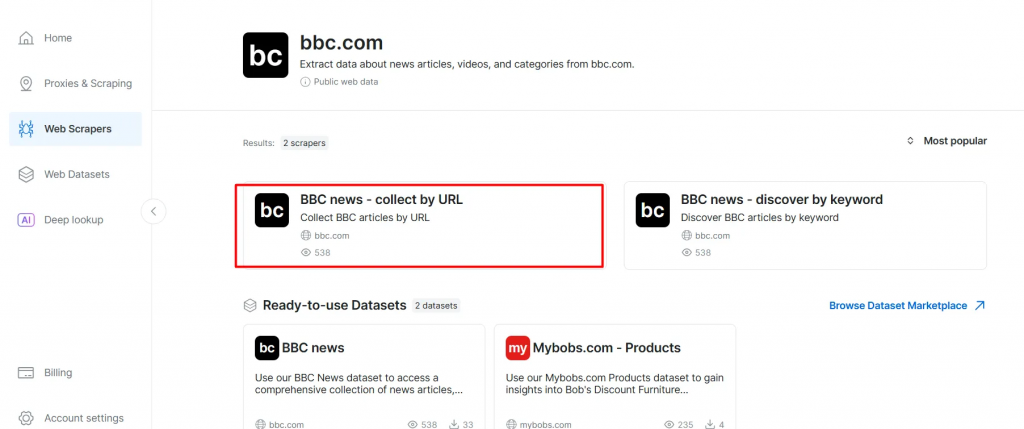Viewport: 1024px width, 429px height.
Task: Click the Home icon in sidebar
Action: (x=26, y=38)
